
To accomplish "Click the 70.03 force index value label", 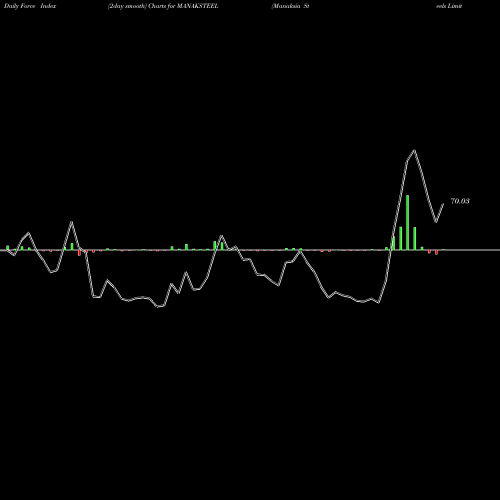I will pos(460,201).
